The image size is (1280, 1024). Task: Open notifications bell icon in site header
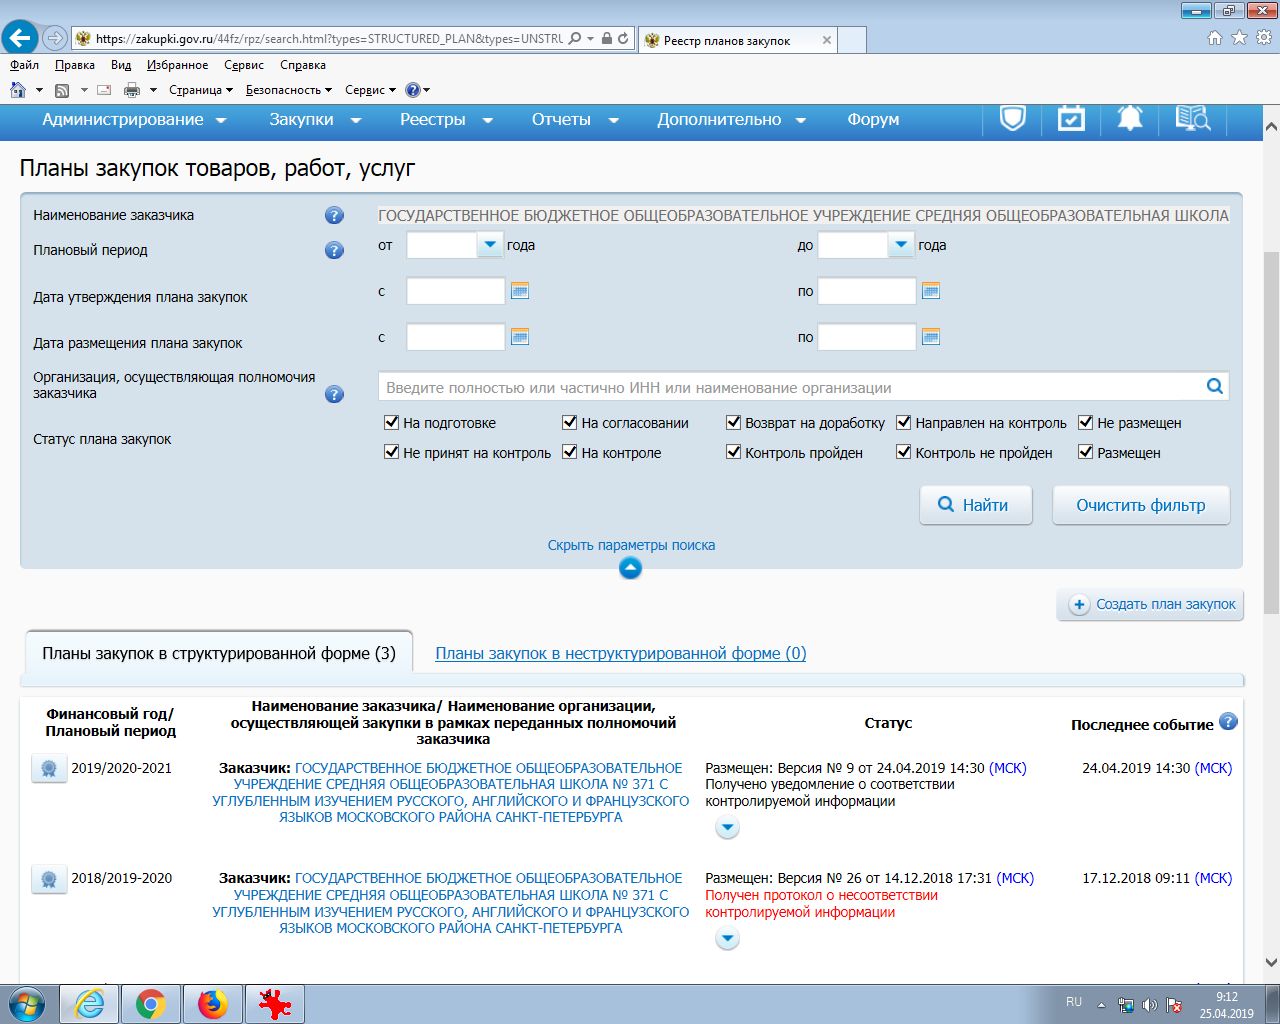tap(1130, 119)
